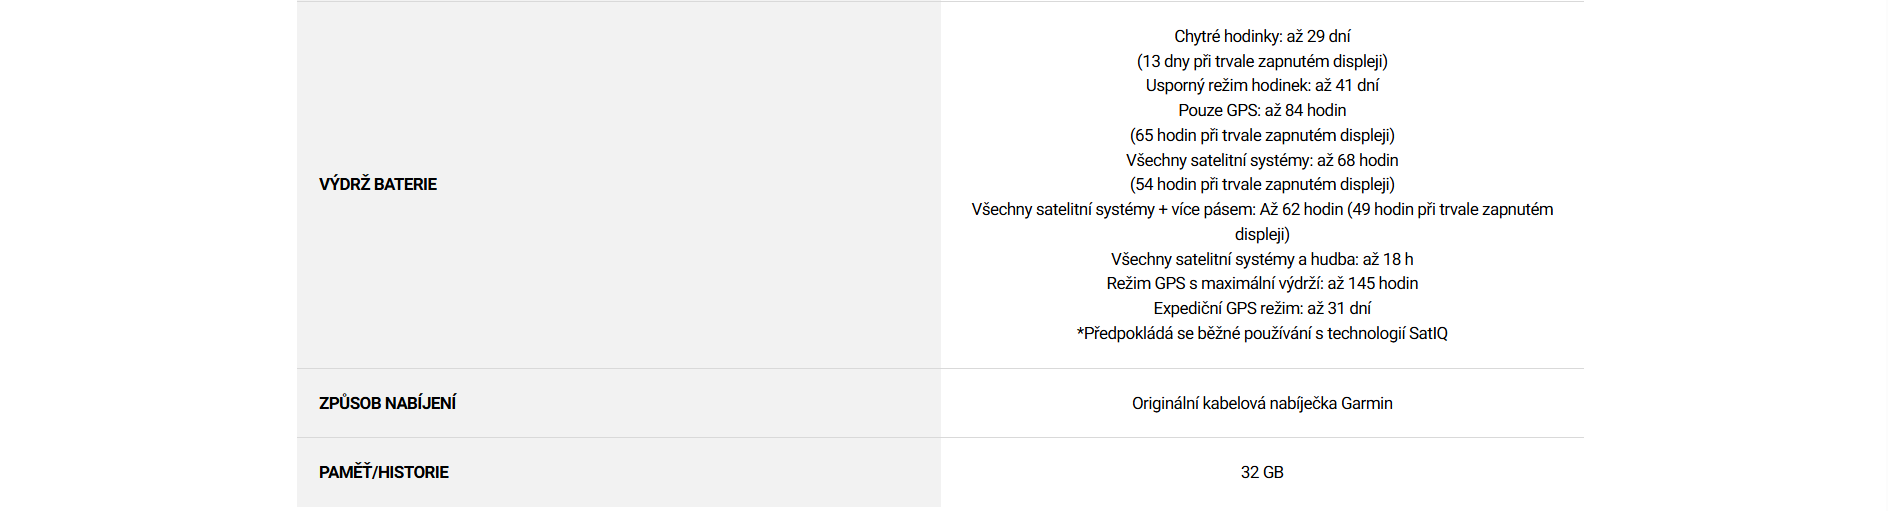Select the 'satelitní systémy a hudba' line
This screenshot has width=1888, height=511.
1262,259
